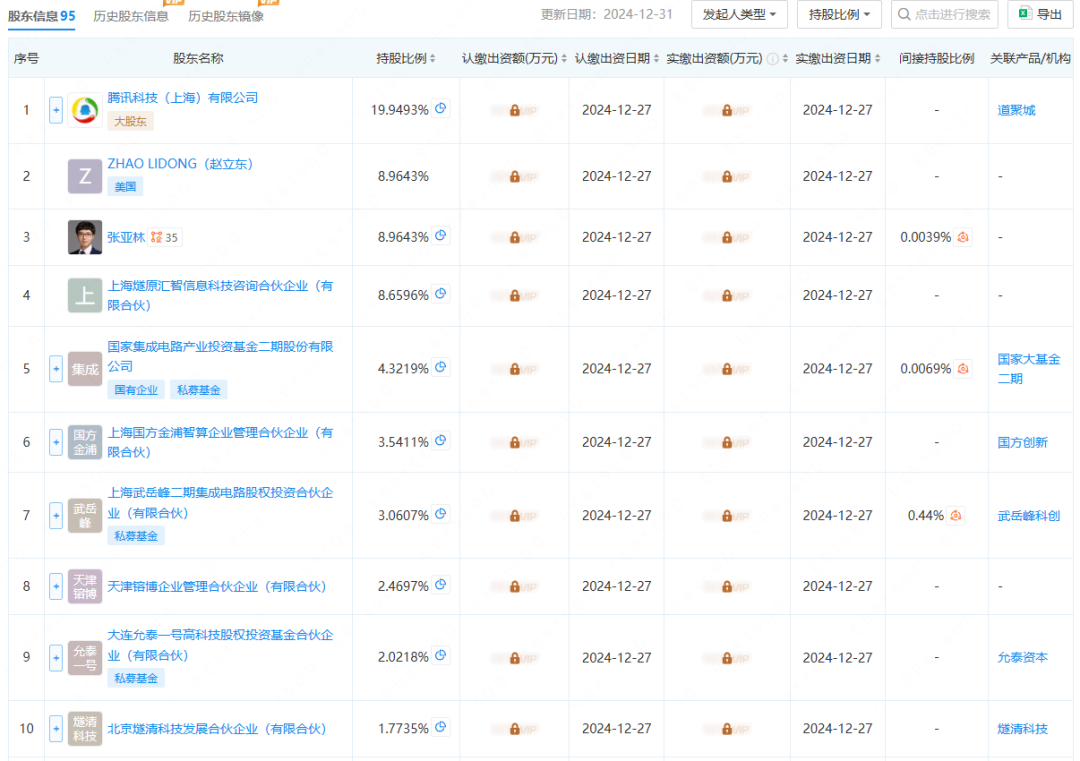Viewport: 1080px width, 761px height.
Task: Open the shareholding history icon beside 19.9493%
Action: pos(441,109)
